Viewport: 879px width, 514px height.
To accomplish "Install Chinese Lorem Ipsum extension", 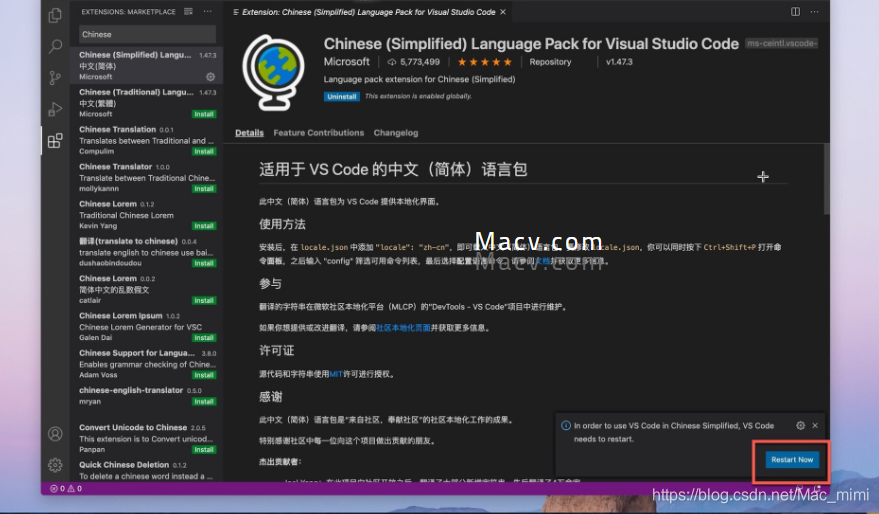I will (x=203, y=337).
